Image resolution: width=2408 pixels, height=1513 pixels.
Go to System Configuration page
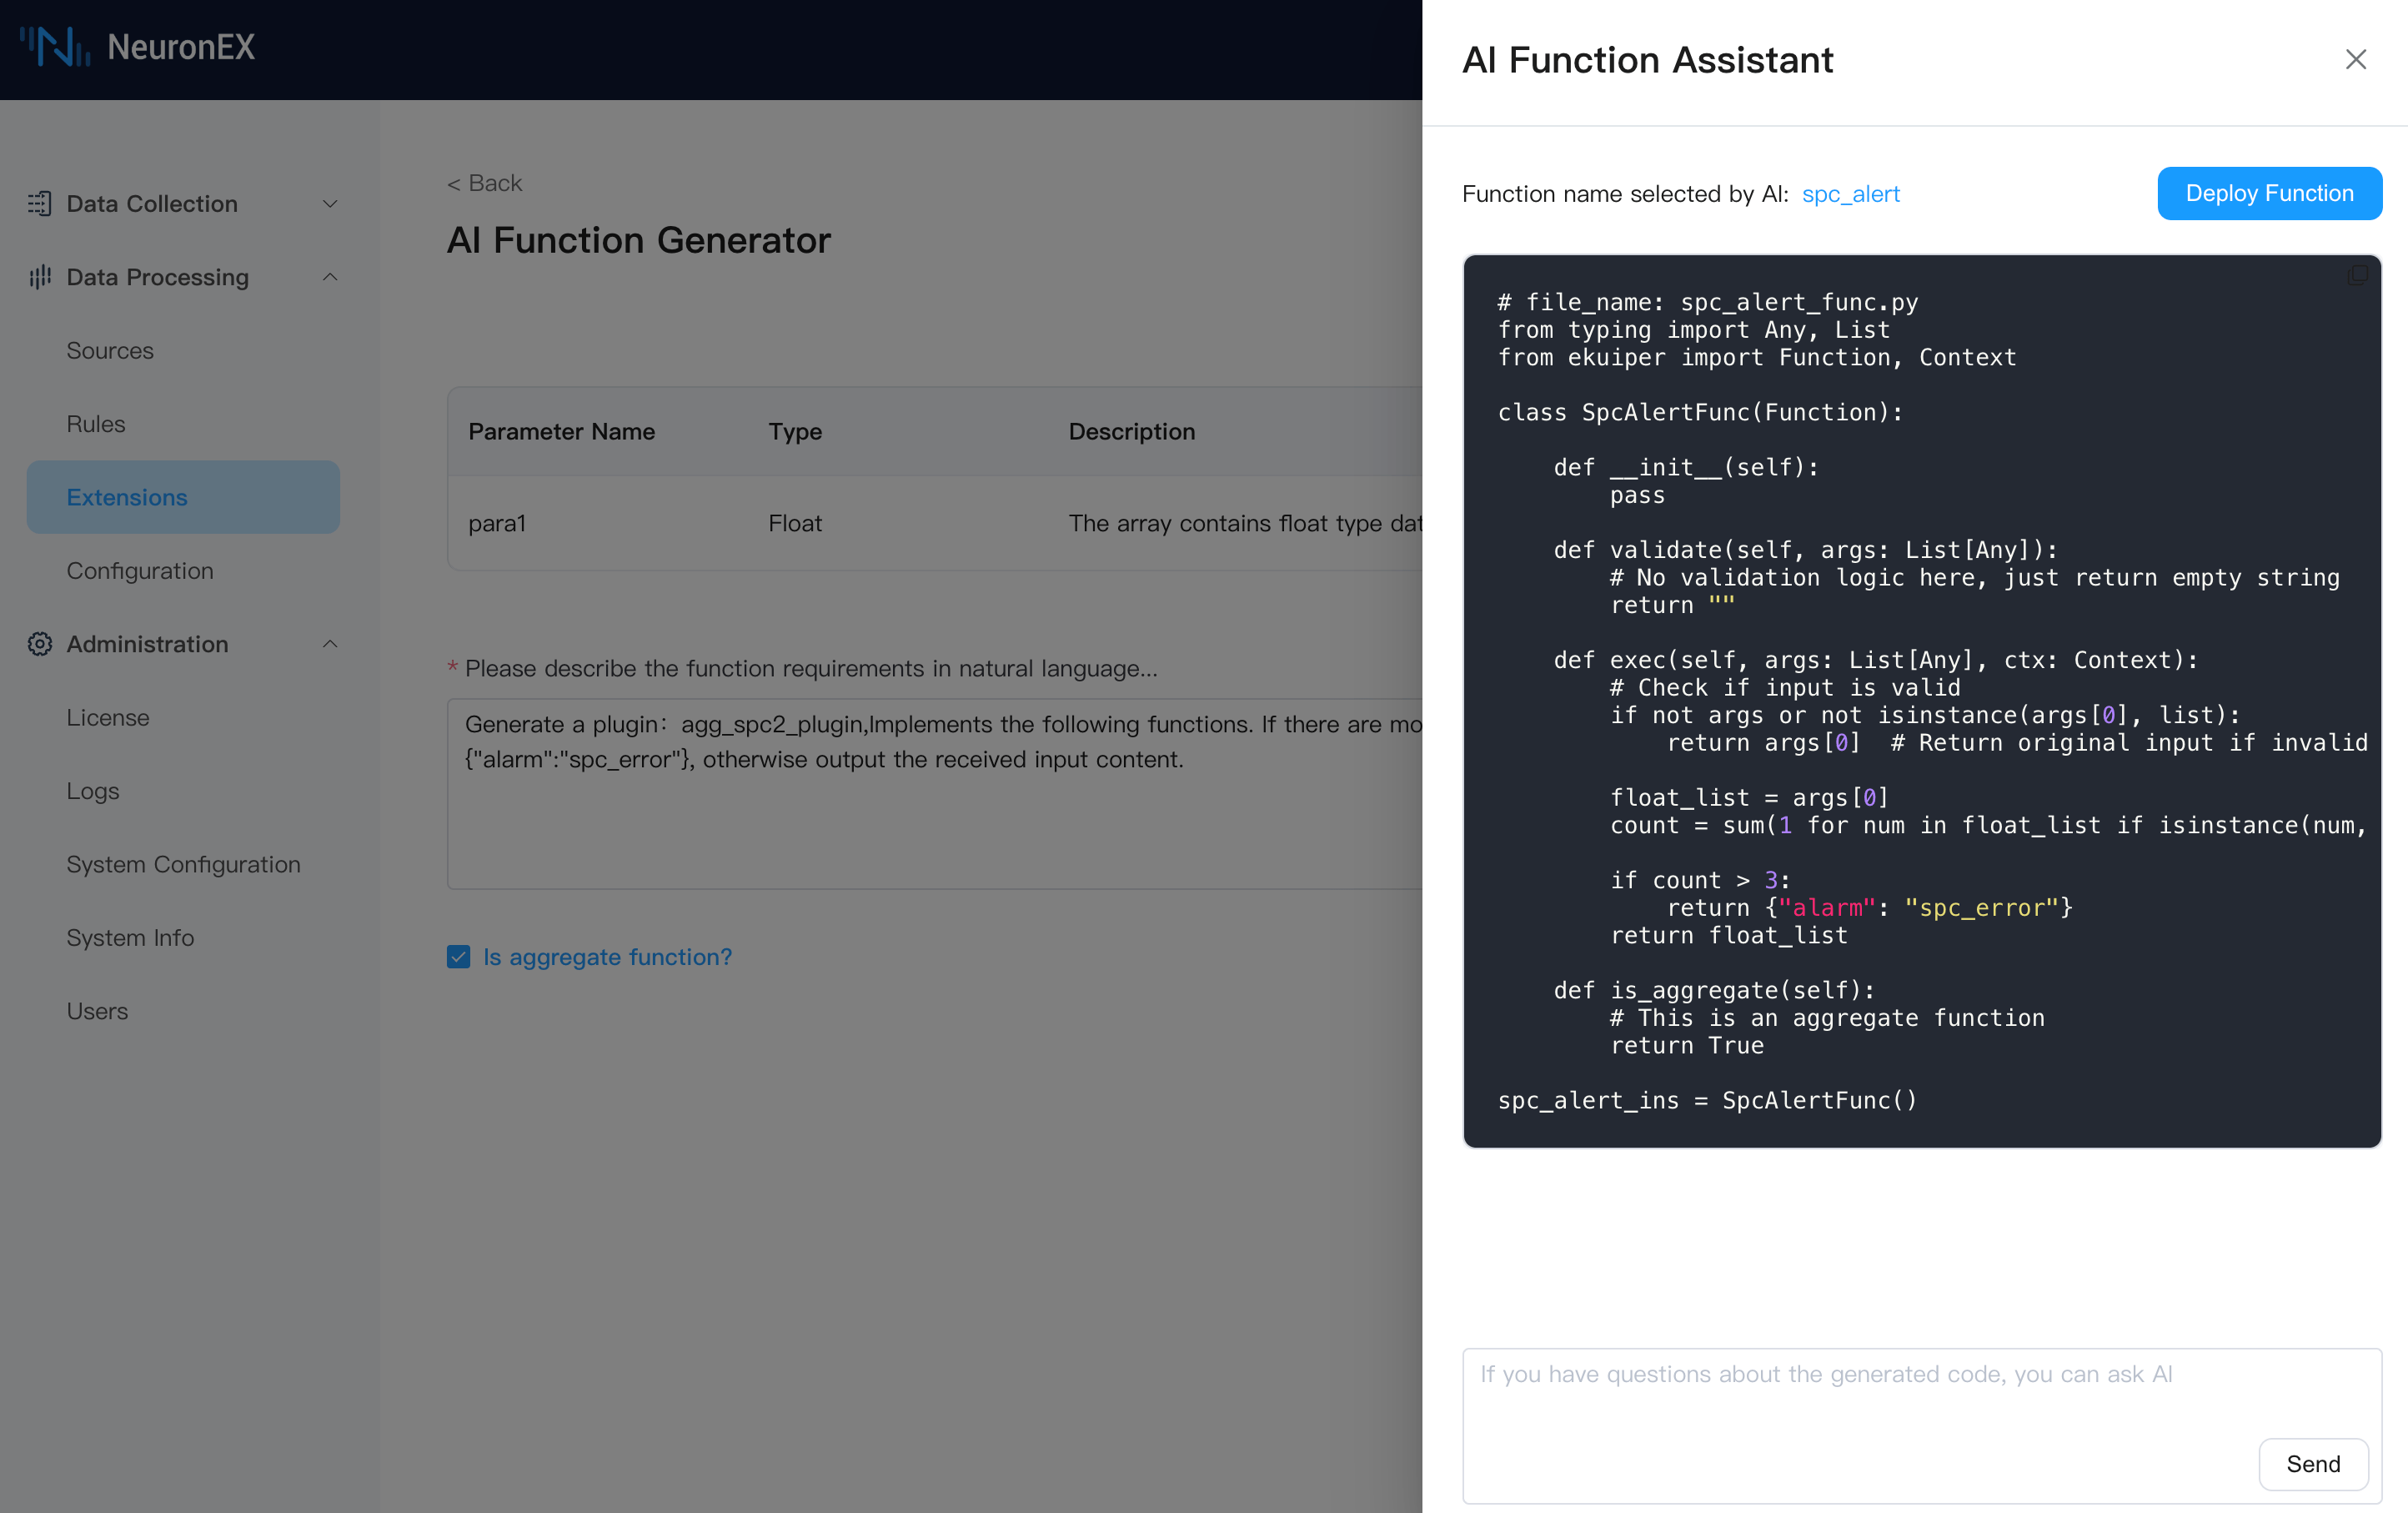click(x=183, y=864)
